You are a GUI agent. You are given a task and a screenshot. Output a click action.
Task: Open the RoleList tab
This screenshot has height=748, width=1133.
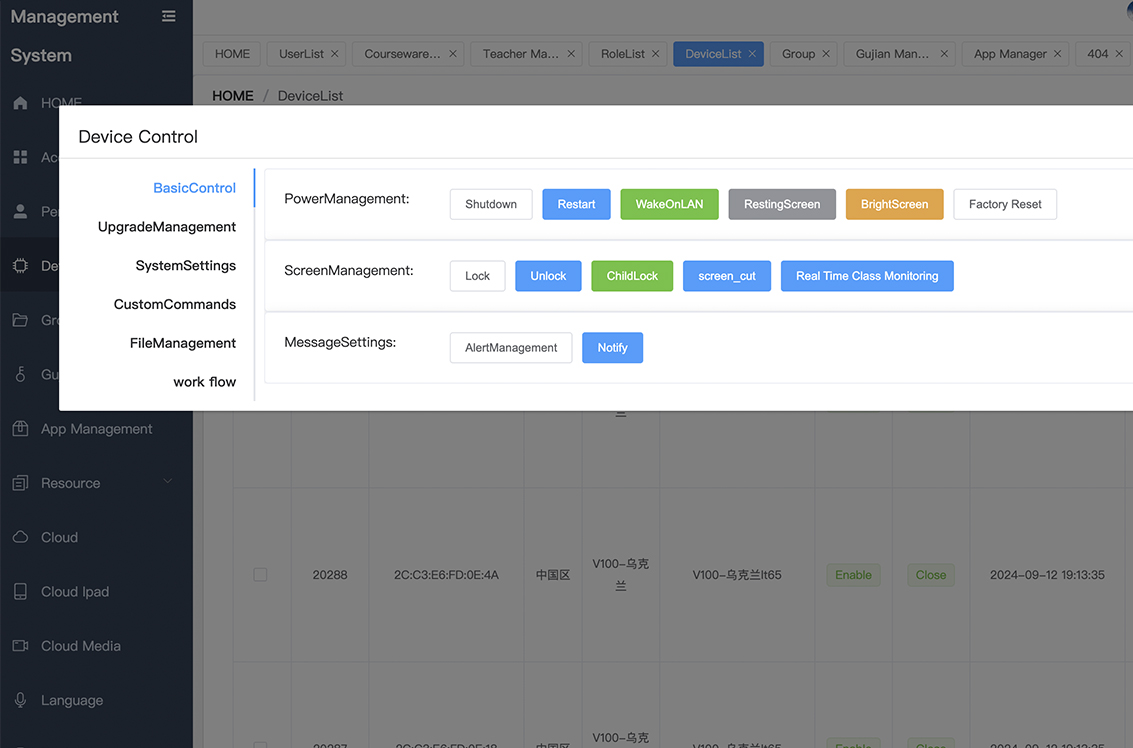pos(622,54)
